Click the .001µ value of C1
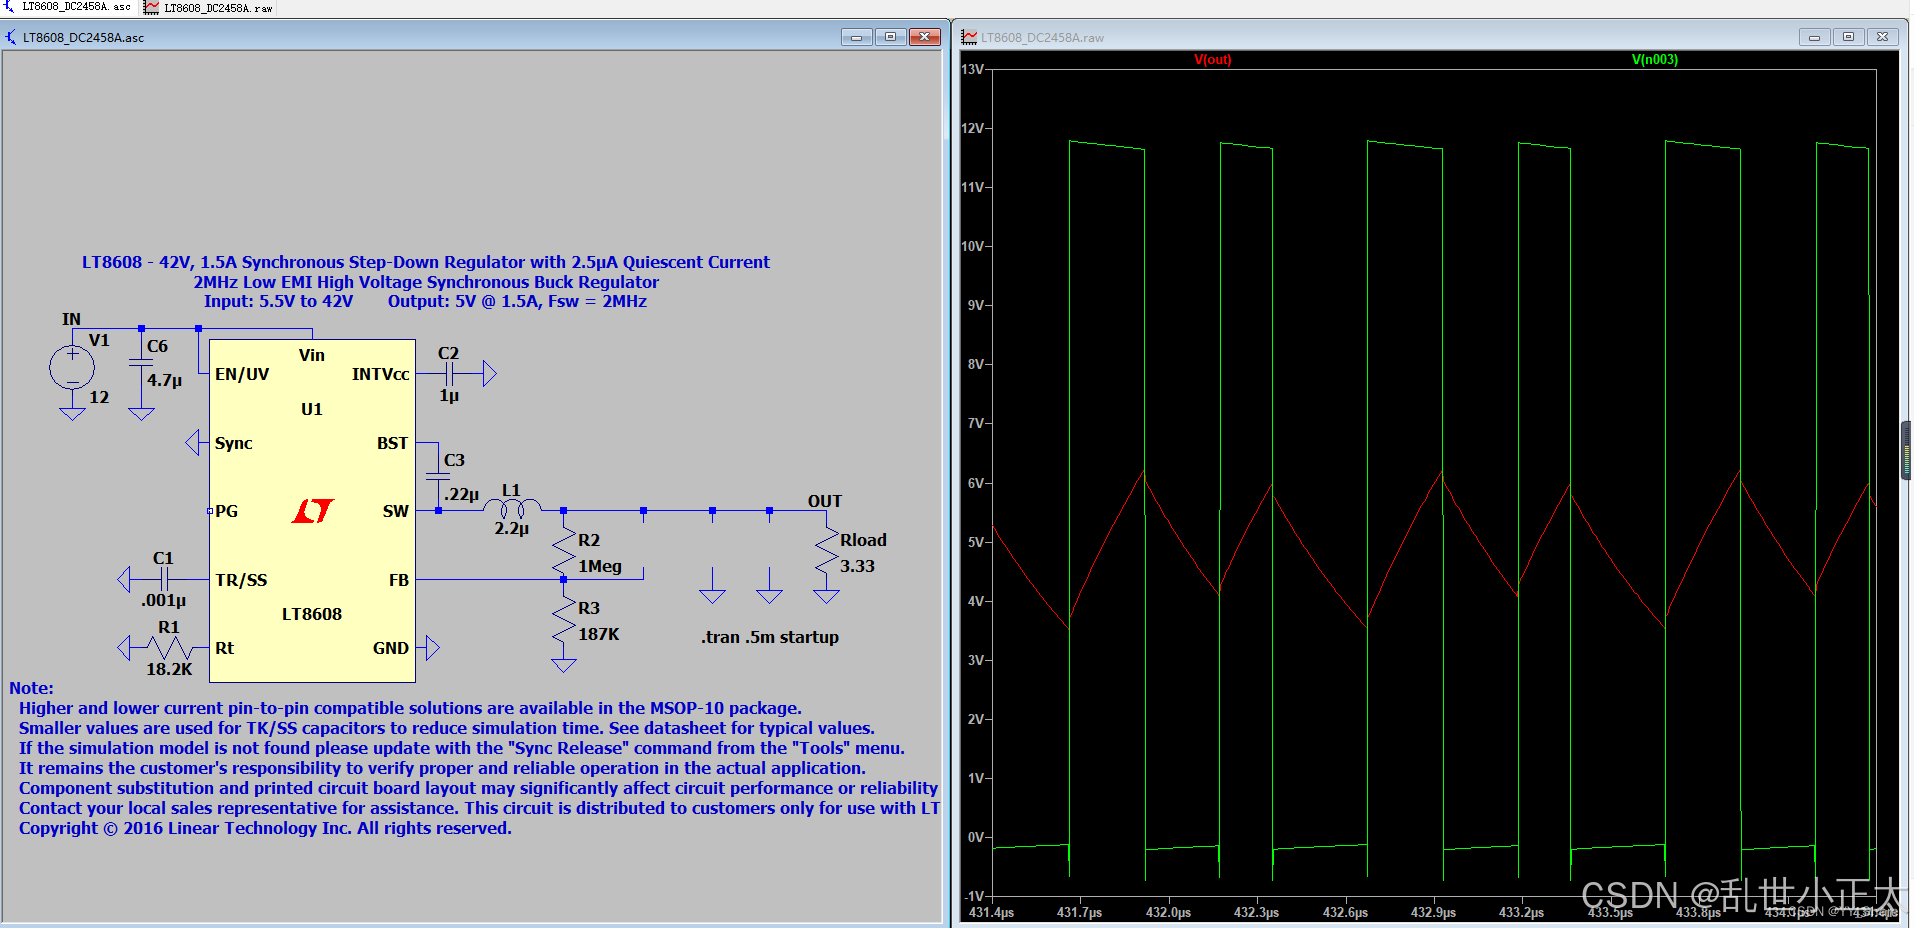 point(163,600)
